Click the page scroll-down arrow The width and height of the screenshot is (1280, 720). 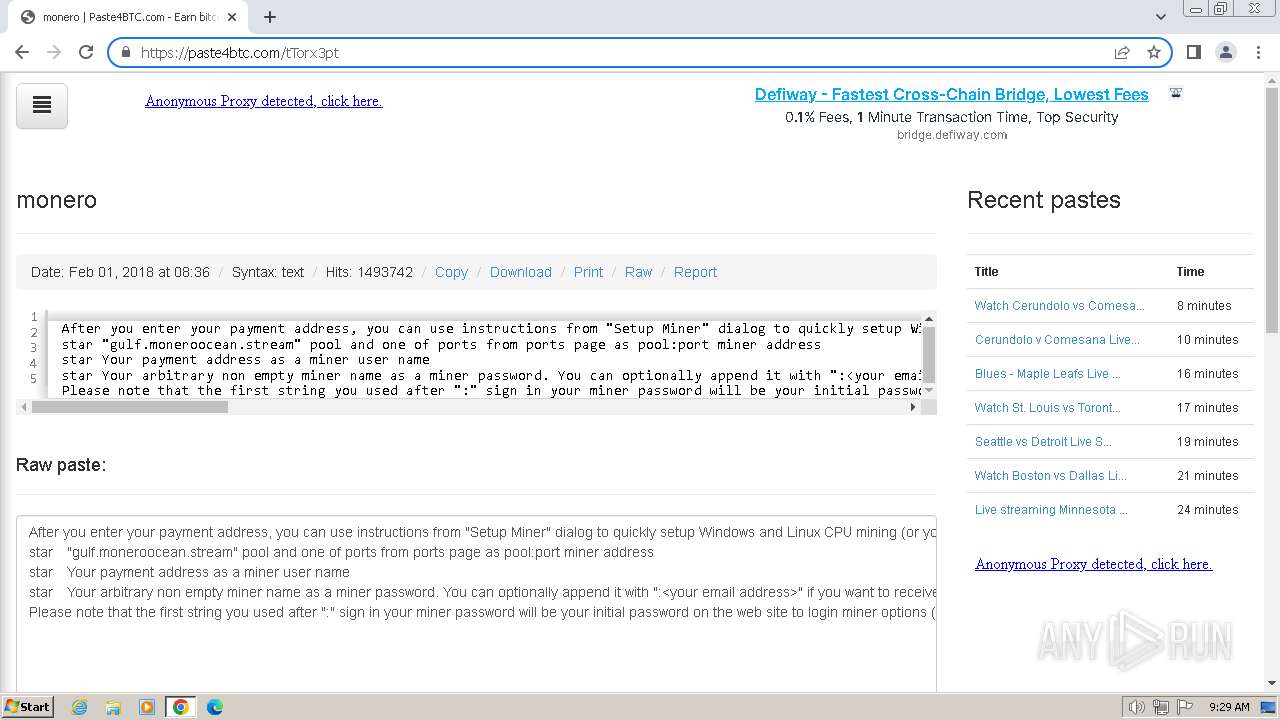pos(1271,683)
